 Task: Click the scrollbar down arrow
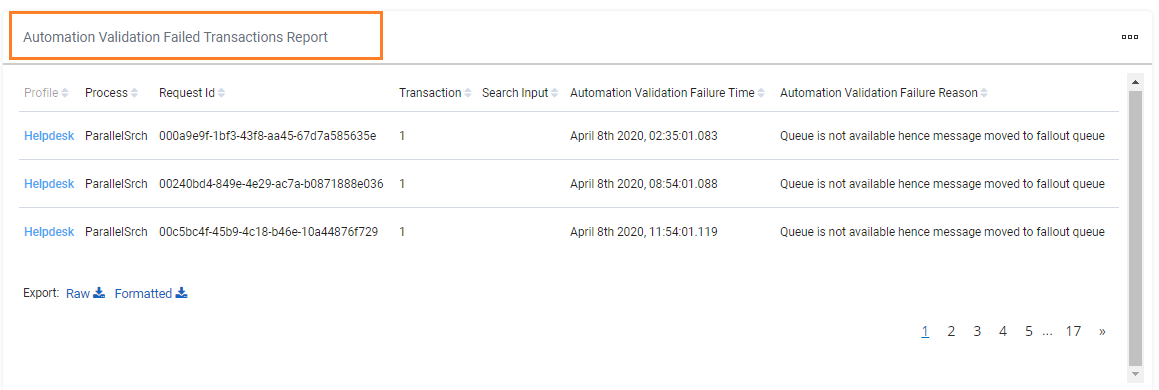[1136, 374]
